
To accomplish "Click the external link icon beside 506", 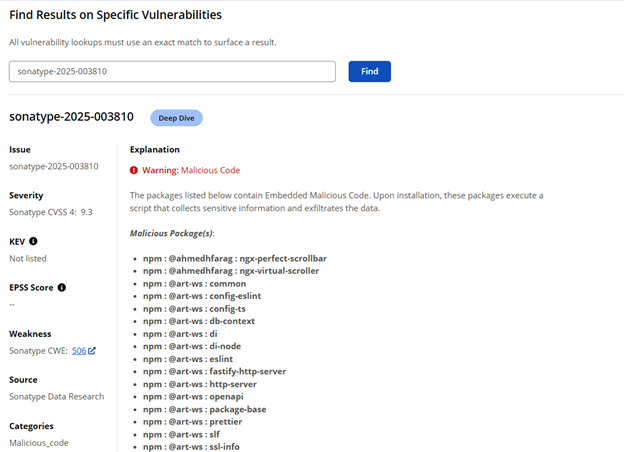I will click(x=92, y=351).
